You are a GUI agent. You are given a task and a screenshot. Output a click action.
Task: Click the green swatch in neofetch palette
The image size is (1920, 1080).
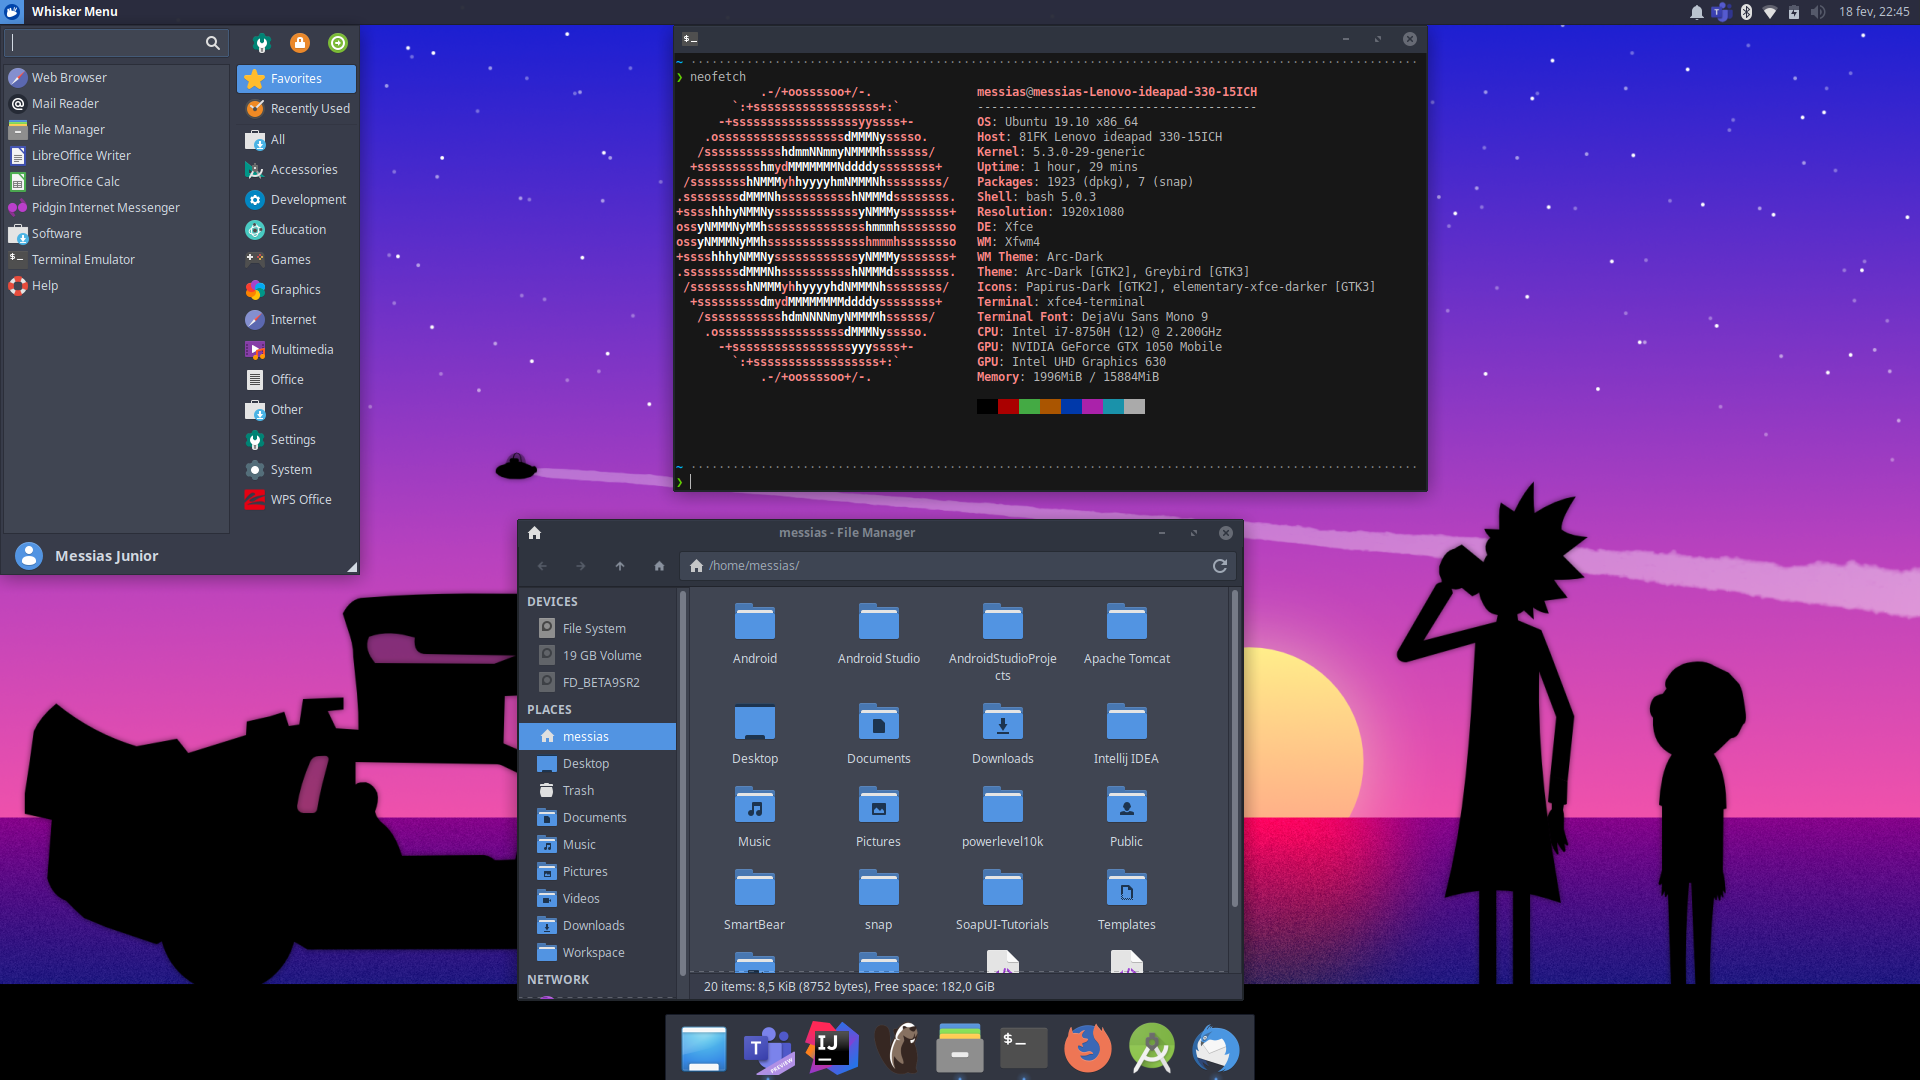[1029, 407]
